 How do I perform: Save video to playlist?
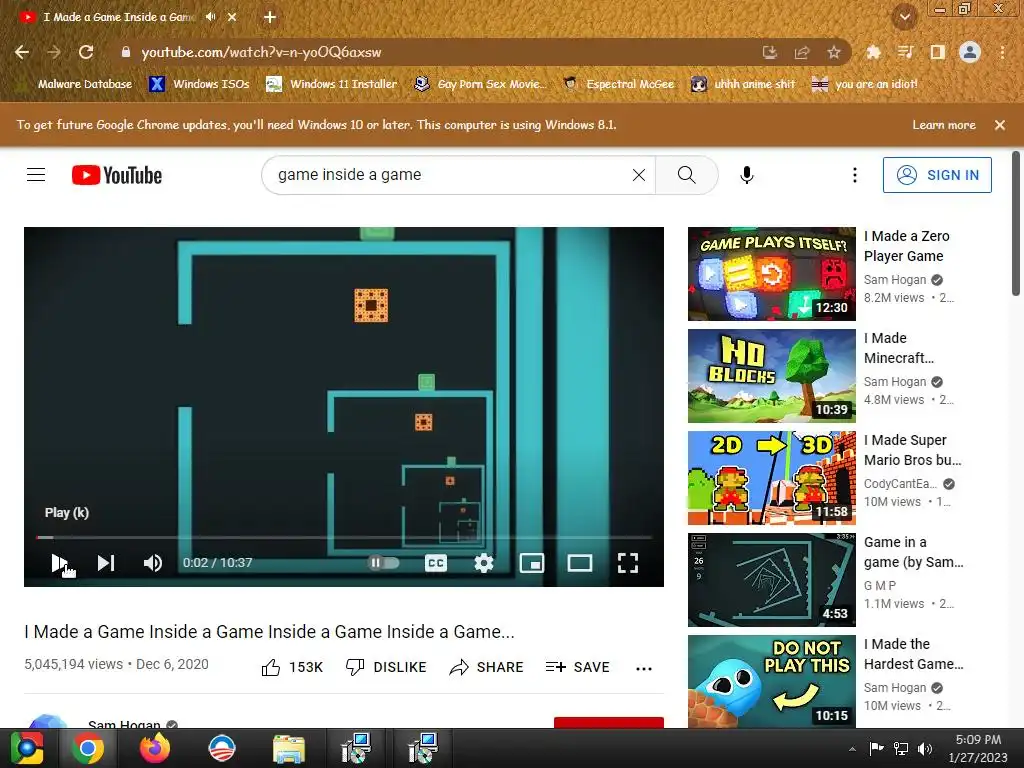click(578, 667)
